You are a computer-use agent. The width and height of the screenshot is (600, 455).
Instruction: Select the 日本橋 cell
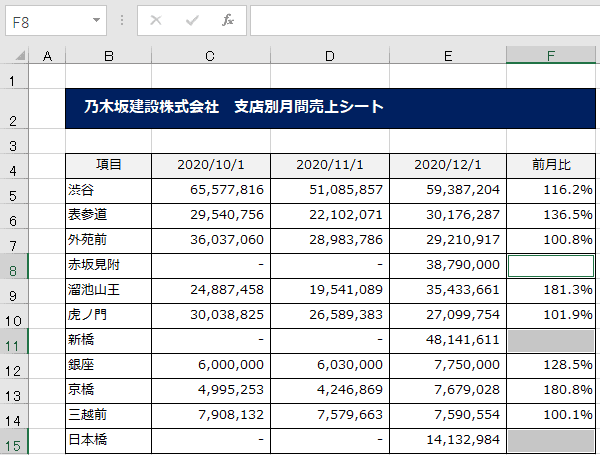[109, 441]
